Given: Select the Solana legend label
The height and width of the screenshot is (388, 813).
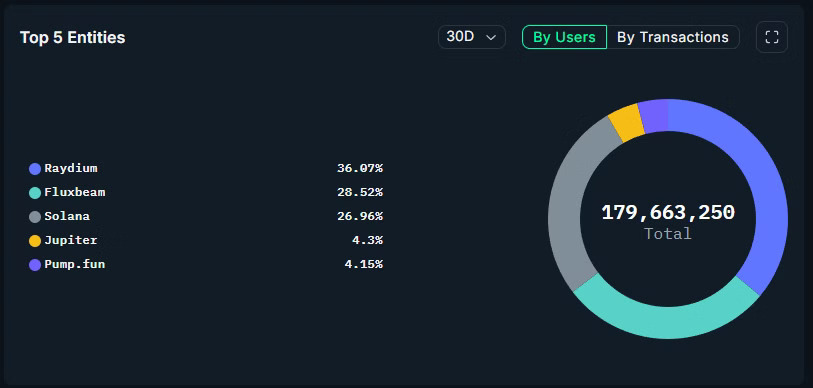Looking at the screenshot, I should point(67,216).
